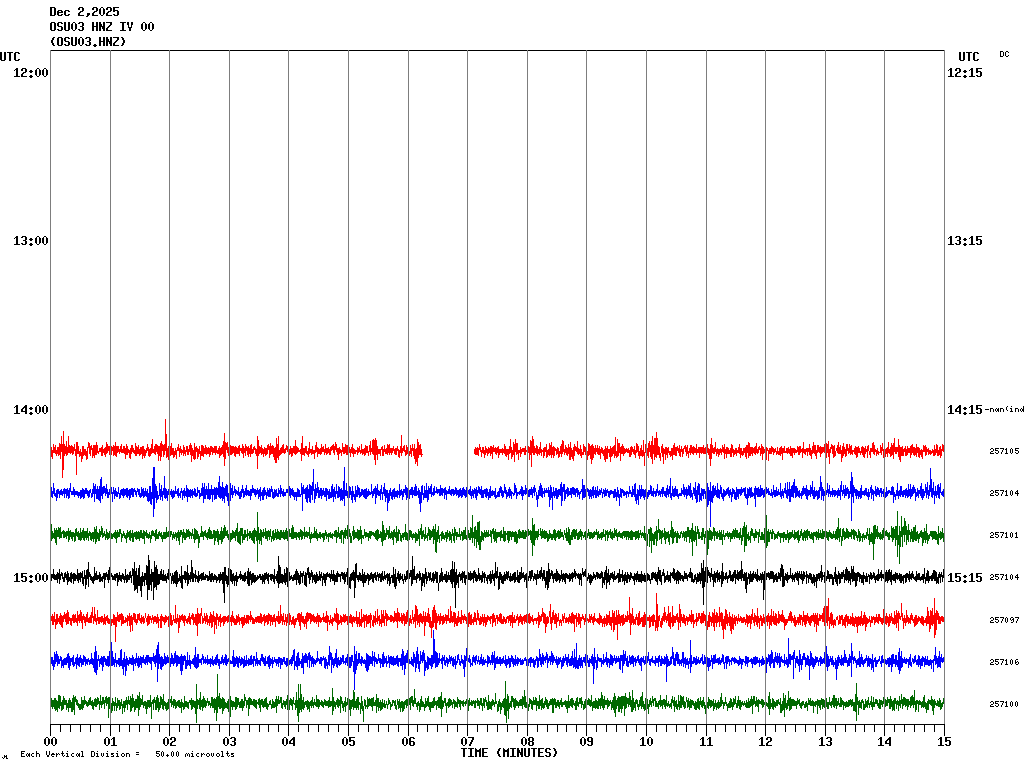Select the 13:15 right axis label
This screenshot has width=1024, height=768.
pyautogui.click(x=964, y=241)
